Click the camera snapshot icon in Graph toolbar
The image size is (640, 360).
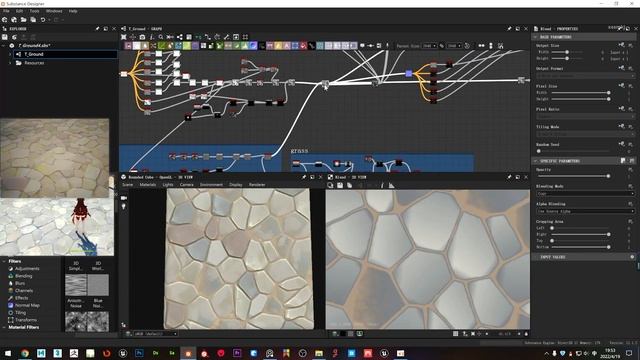tap(142, 37)
